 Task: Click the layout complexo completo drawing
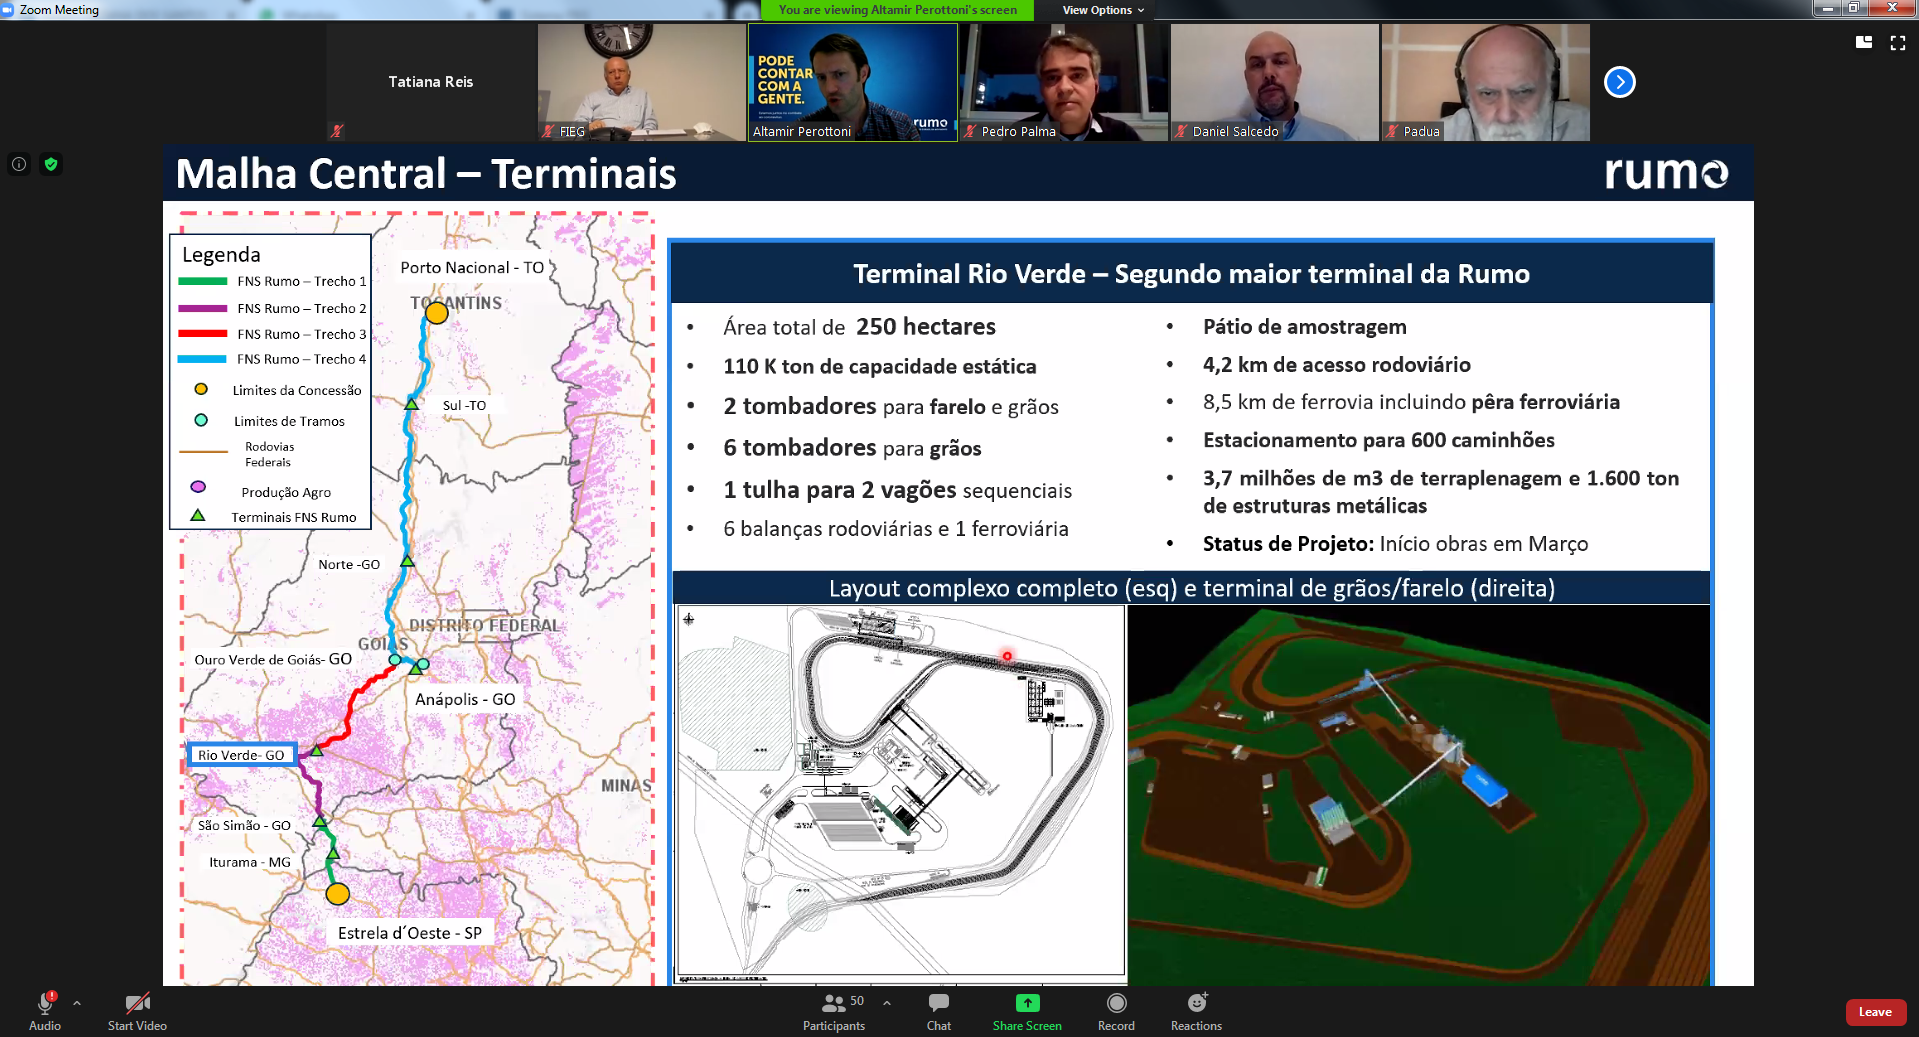click(x=901, y=790)
